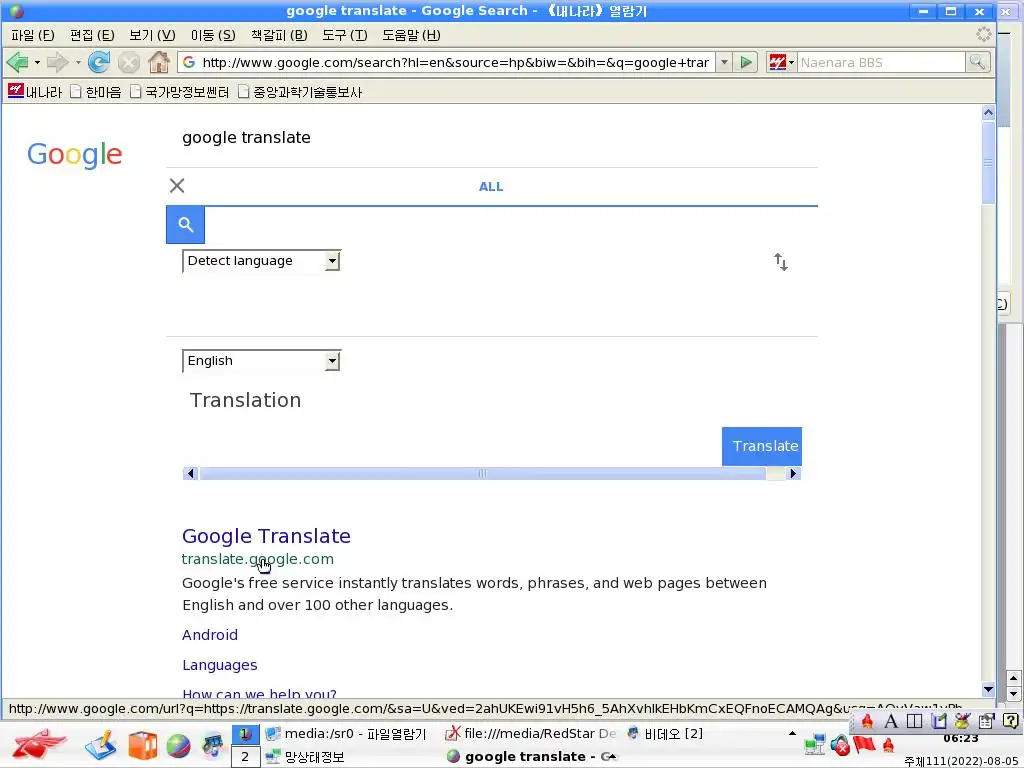This screenshot has width=1024, height=768.
Task: Click the translate.google.com green URL
Action: pos(258,559)
